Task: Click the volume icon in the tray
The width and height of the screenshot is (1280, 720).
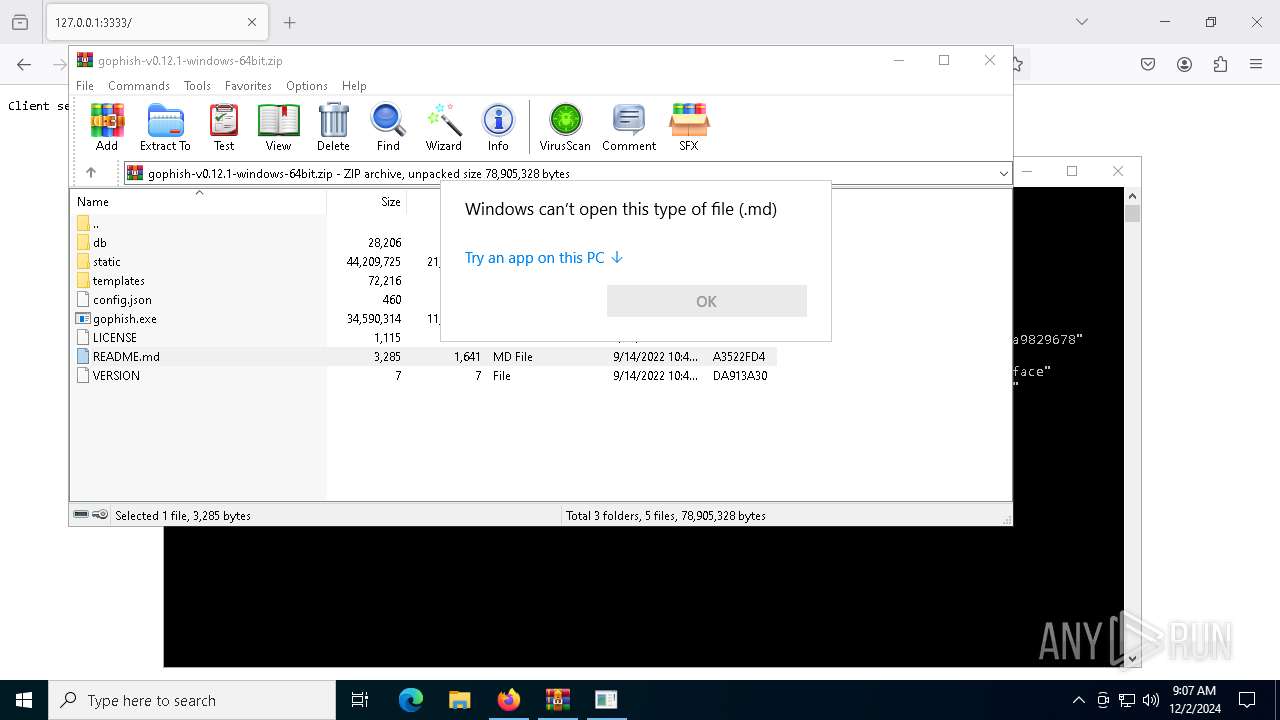Action: point(1150,700)
